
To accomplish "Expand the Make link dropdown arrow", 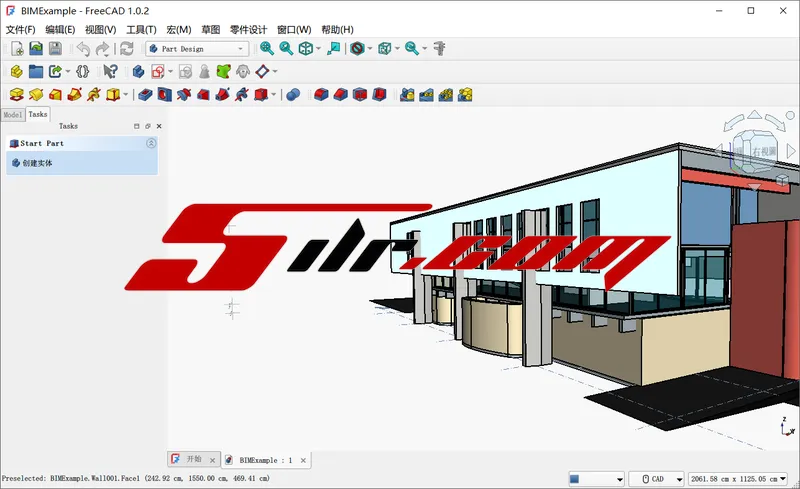I will pyautogui.click(x=68, y=71).
